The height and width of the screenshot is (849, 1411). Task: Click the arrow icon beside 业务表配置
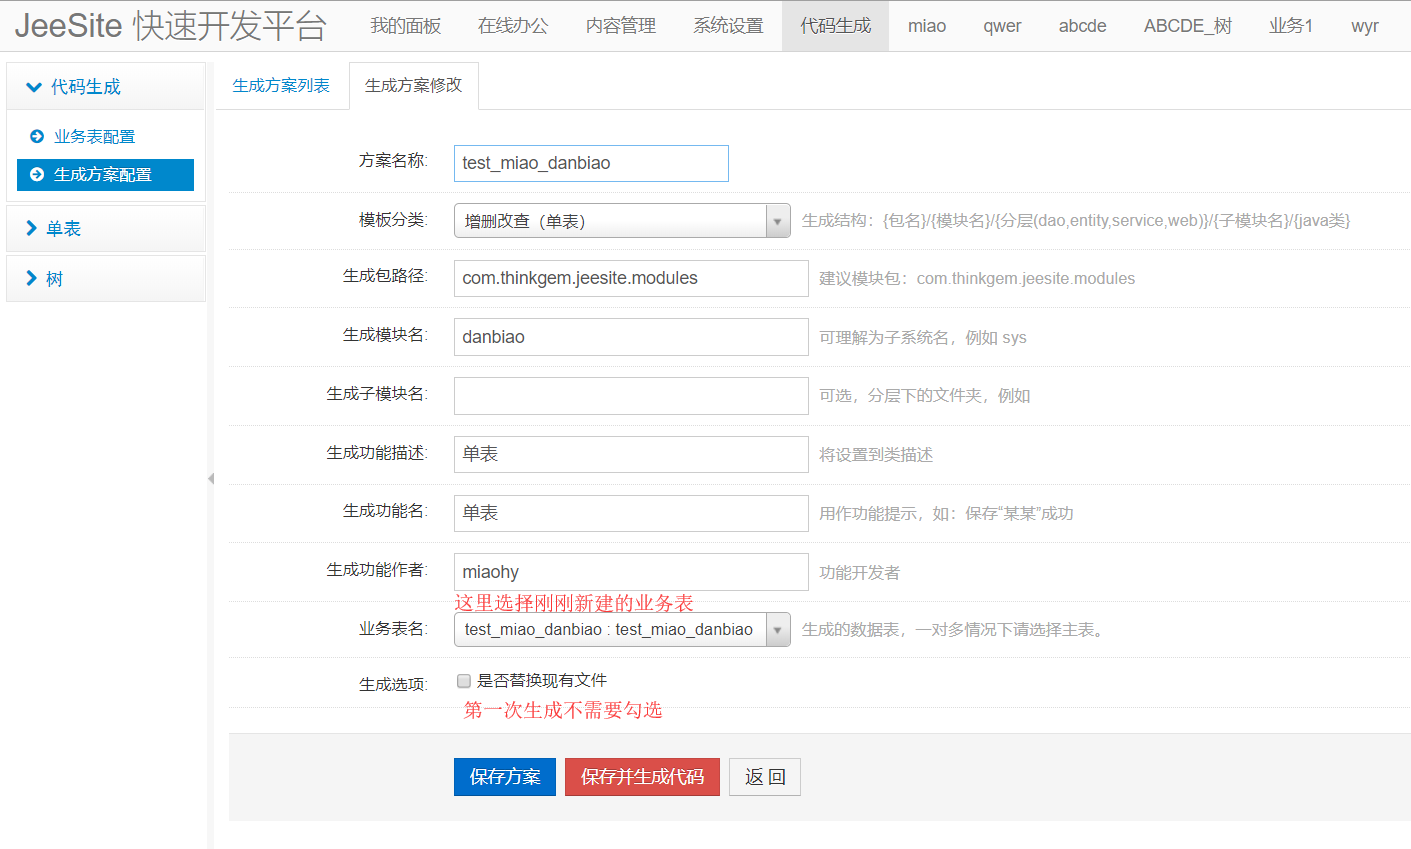(37, 136)
